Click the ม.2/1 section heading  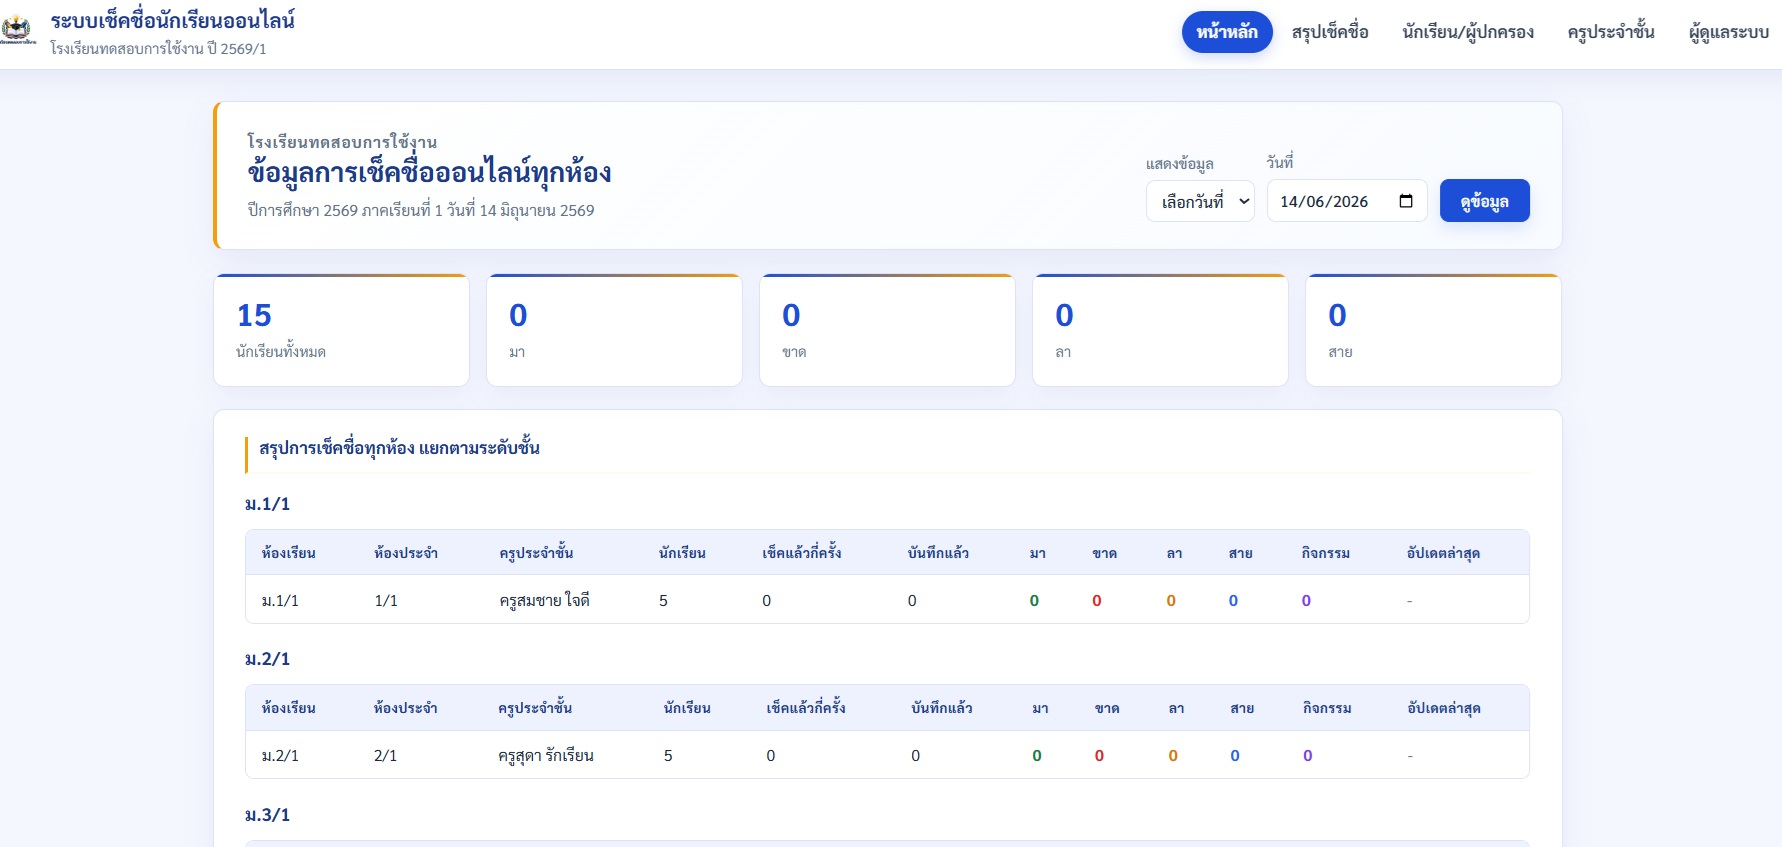pyautogui.click(x=267, y=659)
